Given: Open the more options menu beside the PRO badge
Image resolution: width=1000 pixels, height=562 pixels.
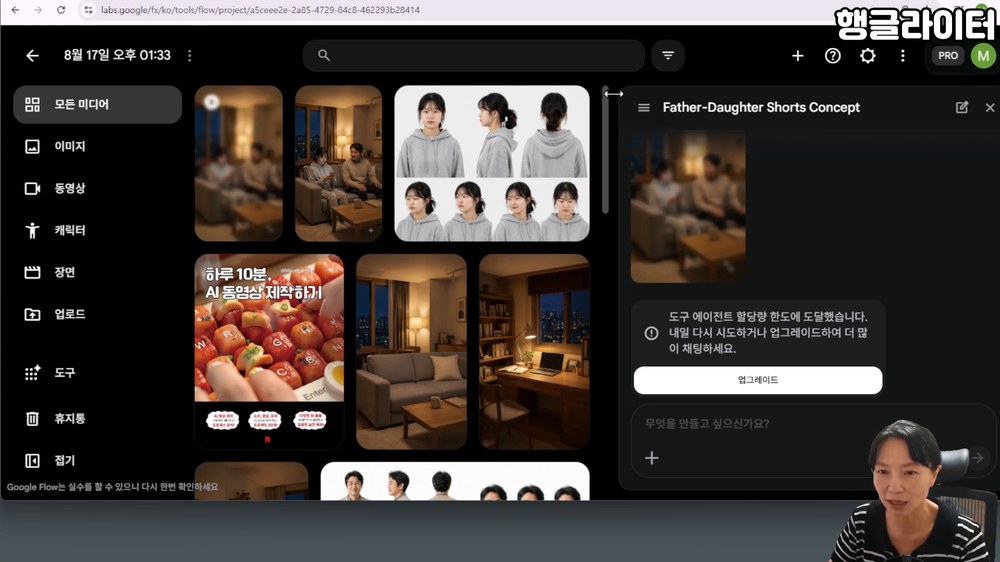Looking at the screenshot, I should pyautogui.click(x=902, y=56).
